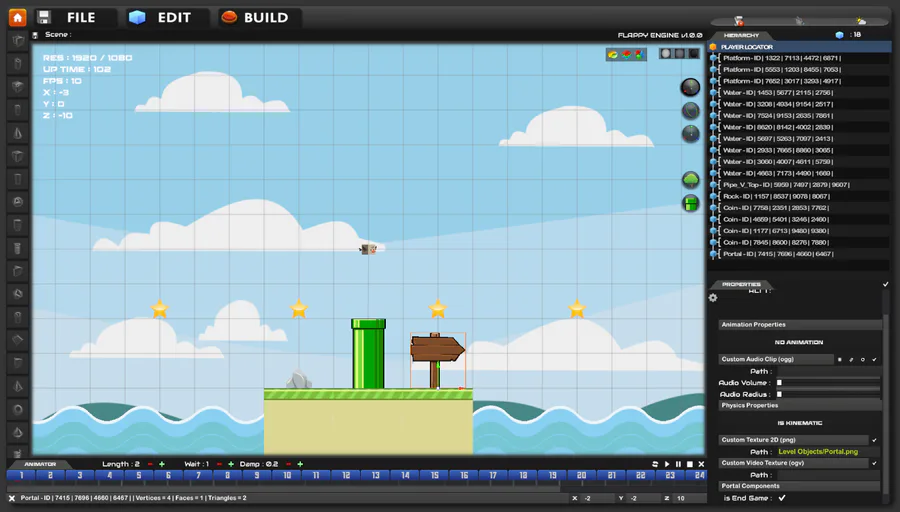
Task: Click the Custom Audio Clip (ogg) header
Action: pyautogui.click(x=775, y=359)
